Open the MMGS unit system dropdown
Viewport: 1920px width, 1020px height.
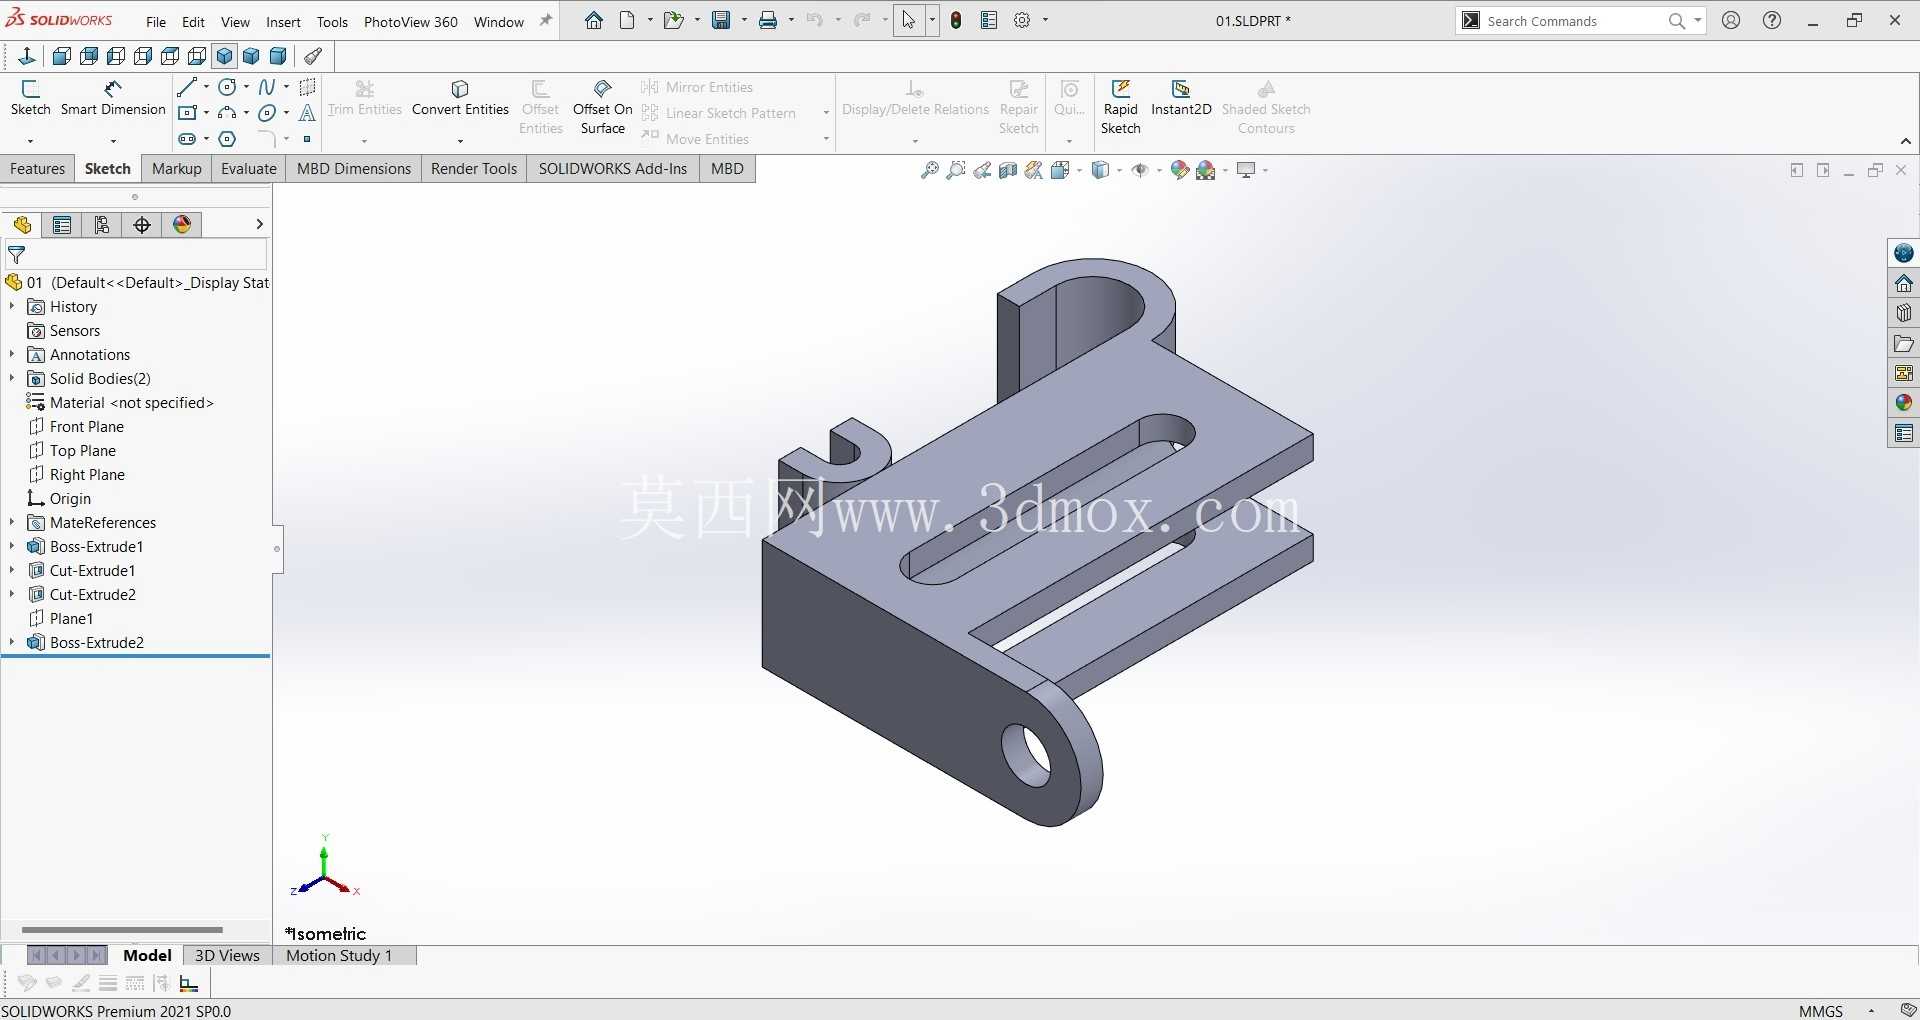click(1871, 1011)
